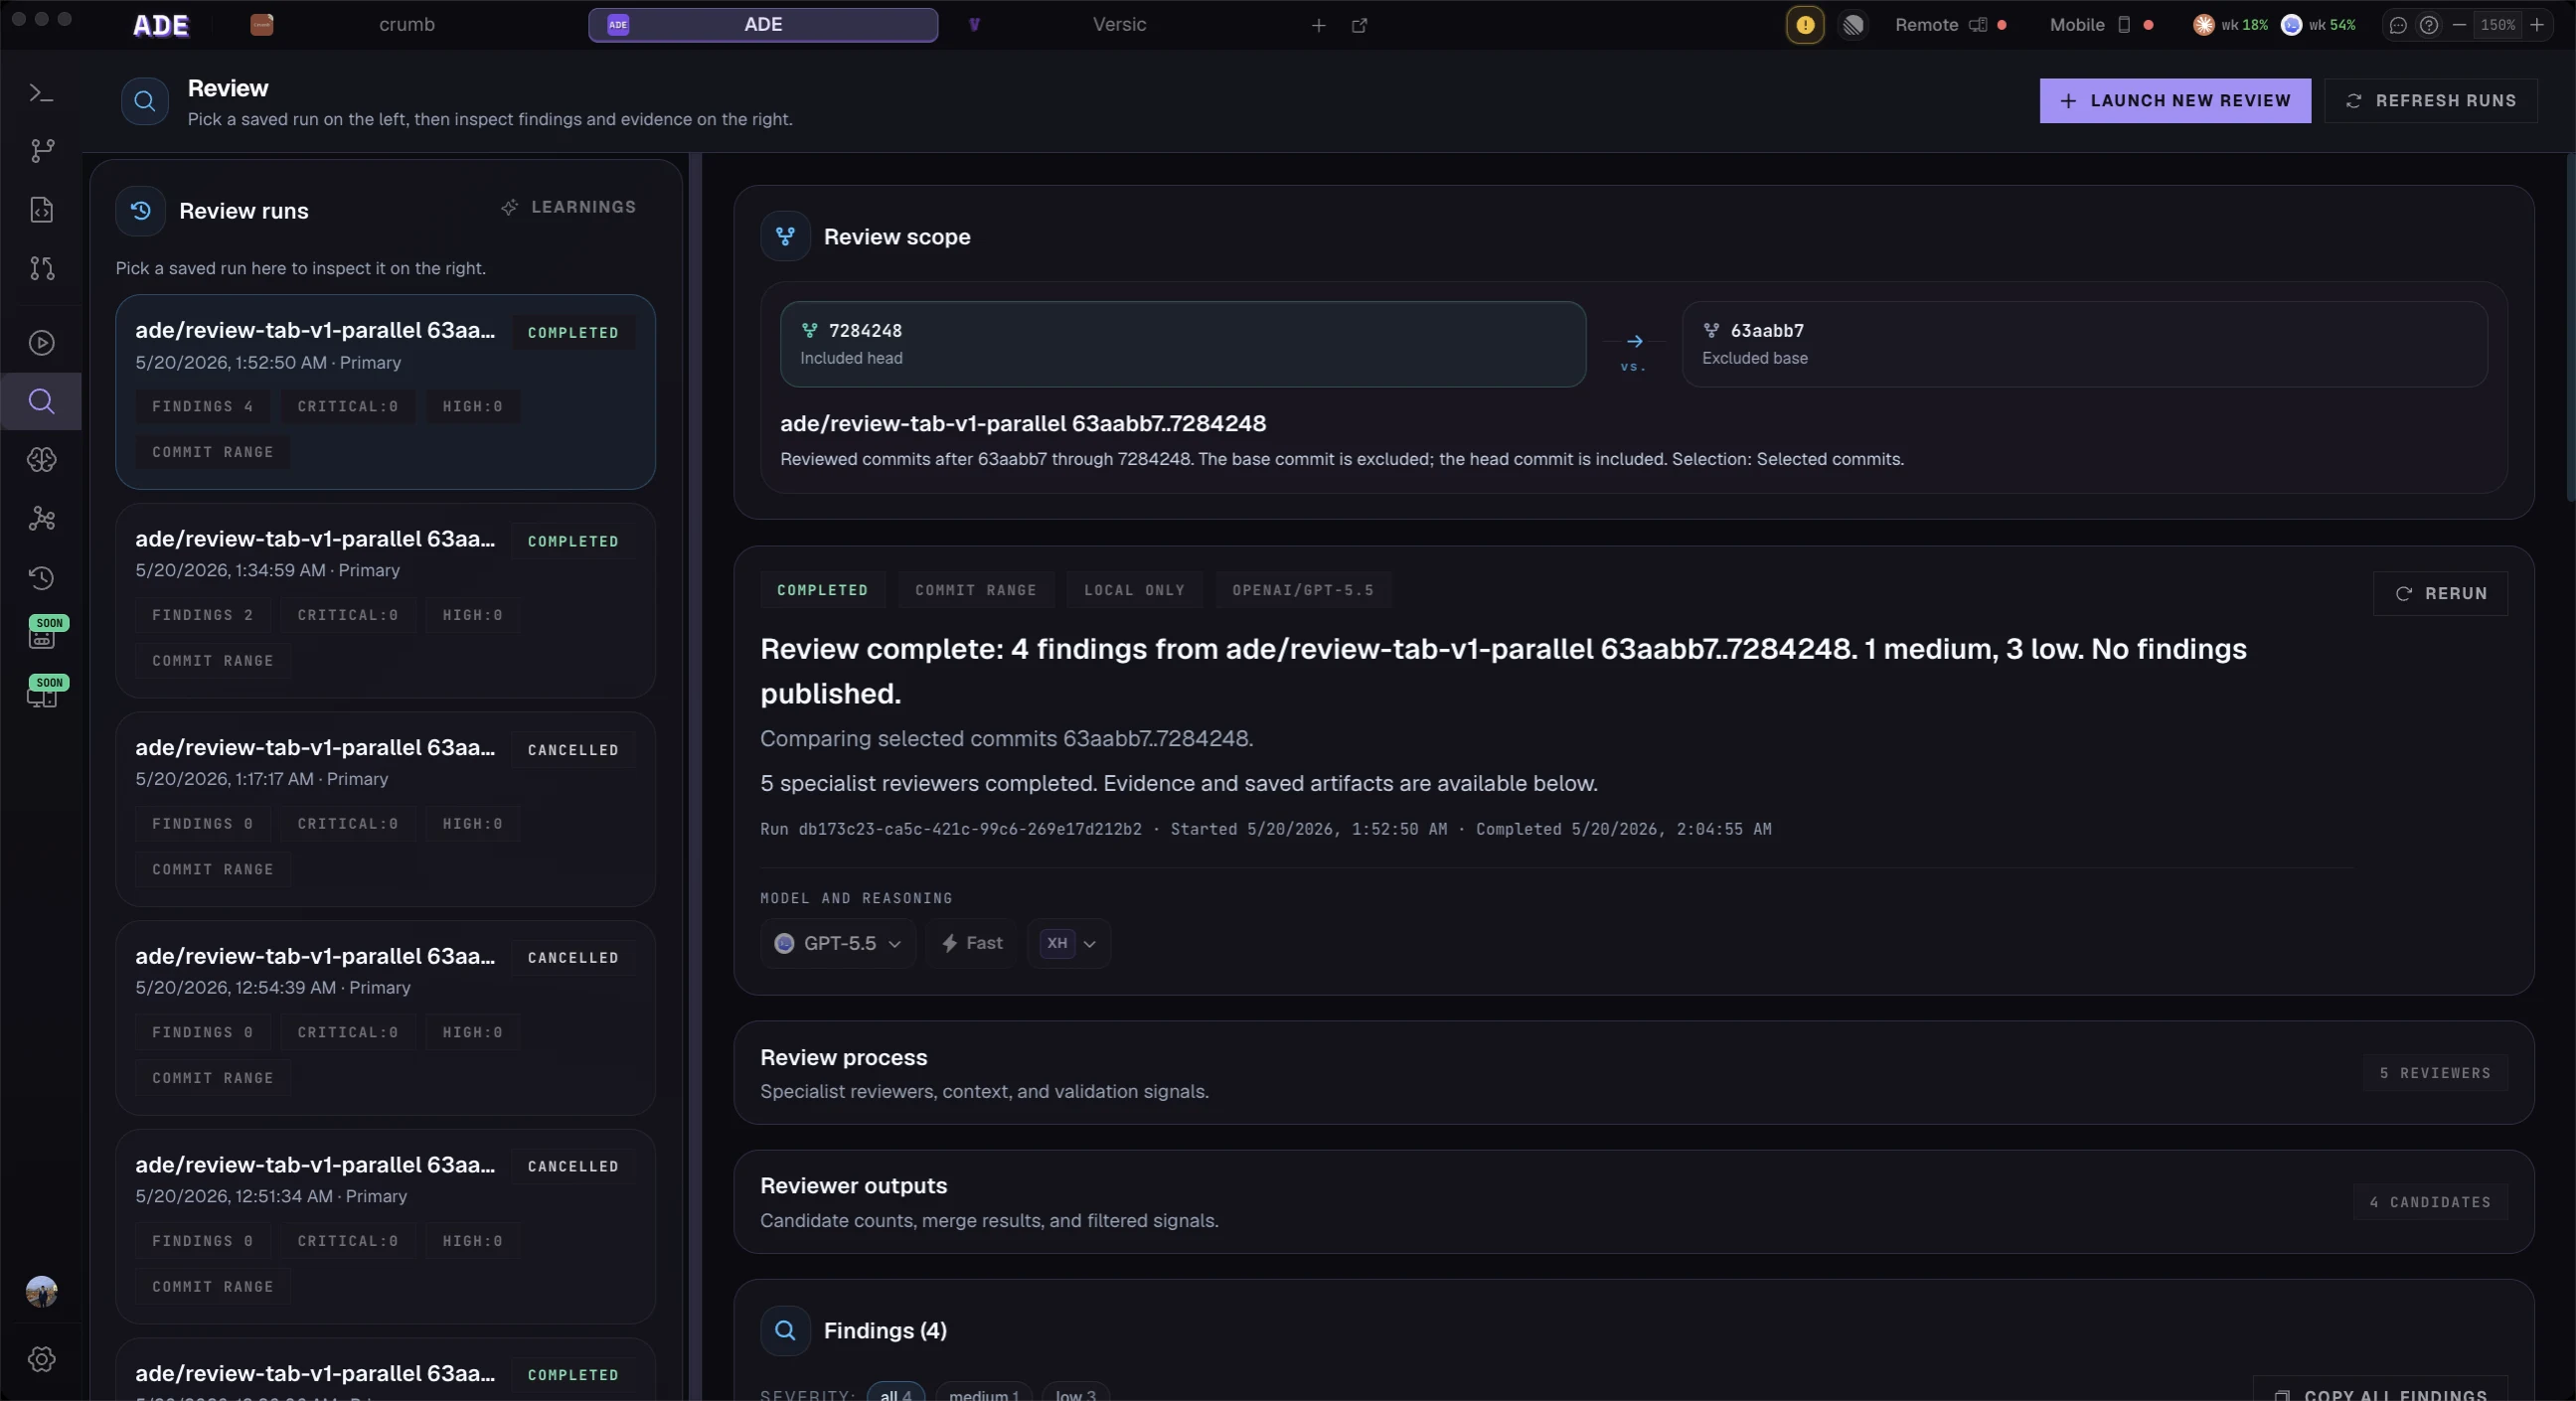Click the devices icon marked SOON
The width and height of the screenshot is (2576, 1401).
coord(41,696)
